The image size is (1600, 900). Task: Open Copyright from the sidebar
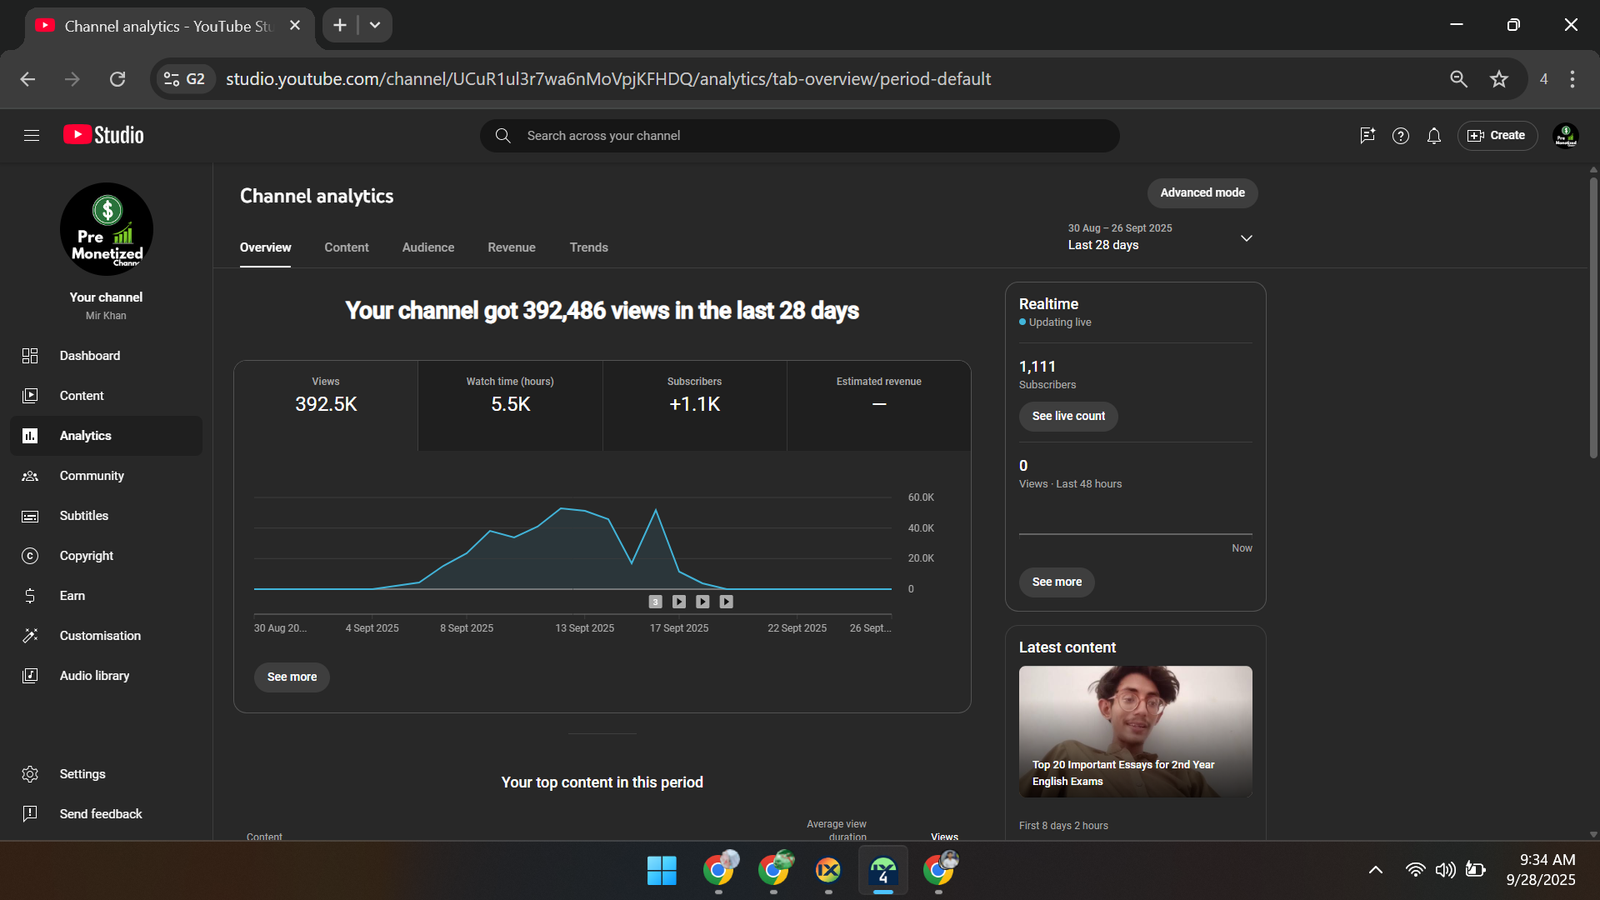pos(86,556)
